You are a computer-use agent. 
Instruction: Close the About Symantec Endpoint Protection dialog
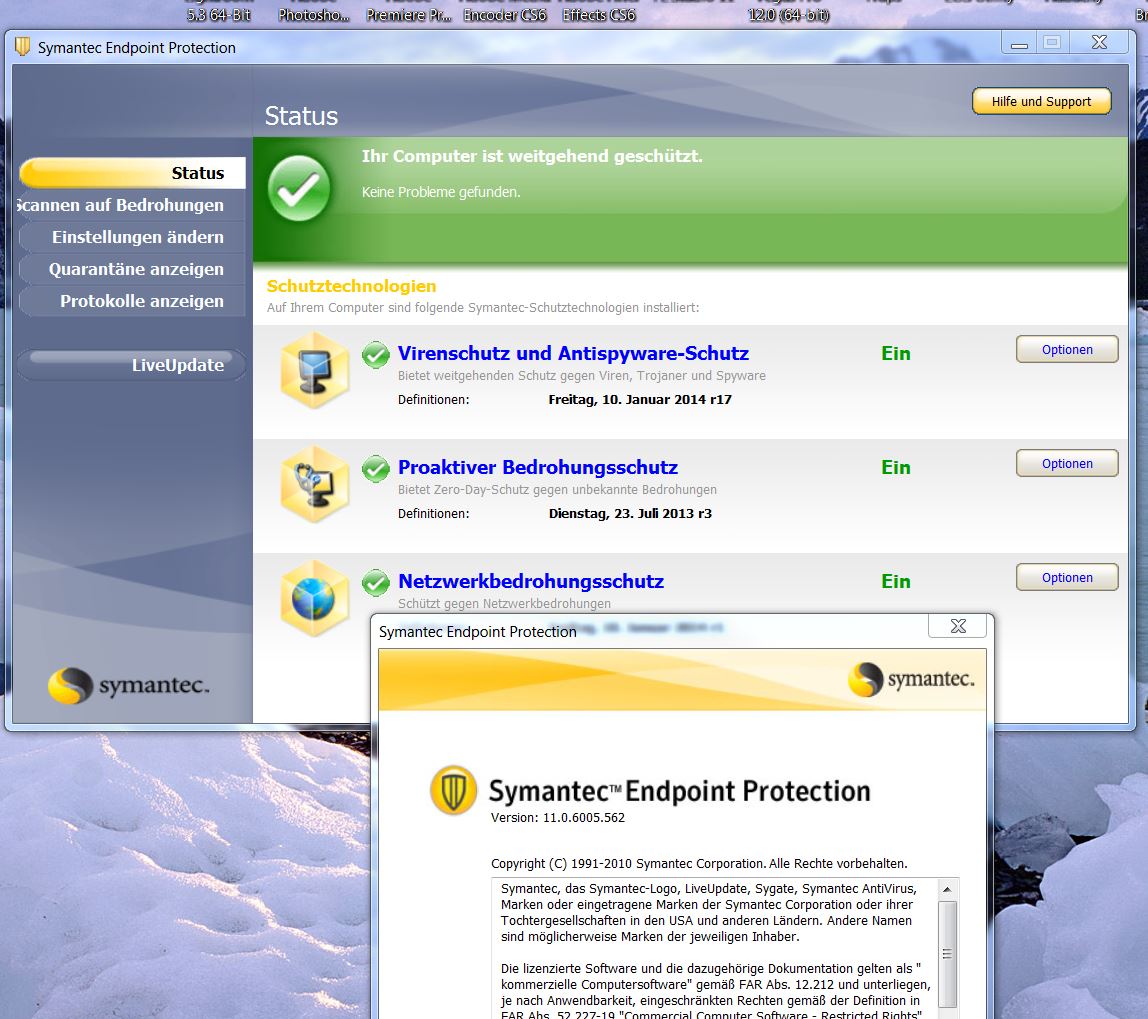pyautogui.click(x=958, y=626)
